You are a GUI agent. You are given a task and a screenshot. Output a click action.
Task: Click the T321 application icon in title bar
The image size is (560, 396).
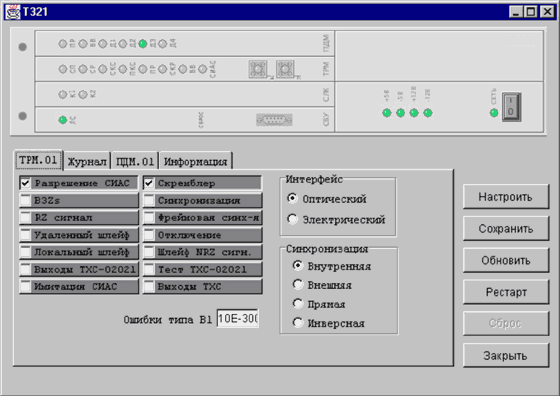(x=13, y=12)
